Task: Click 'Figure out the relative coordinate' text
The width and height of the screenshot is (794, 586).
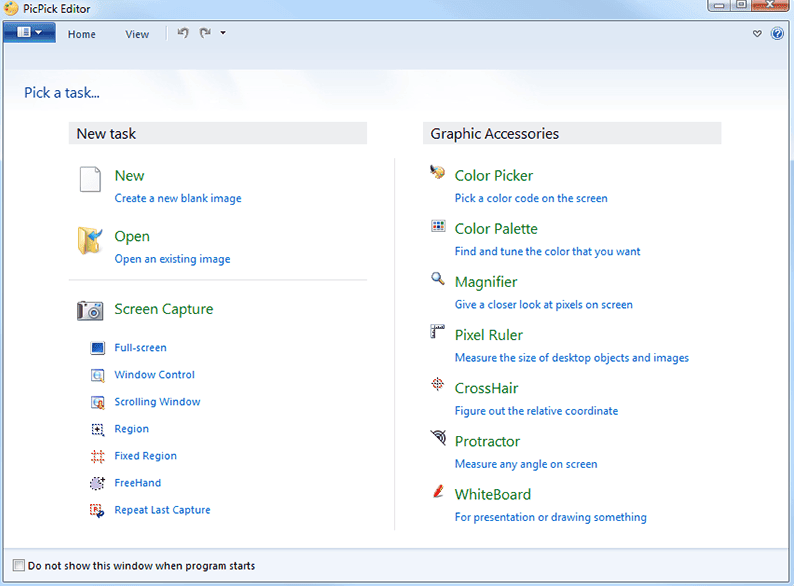Action: [x=536, y=411]
